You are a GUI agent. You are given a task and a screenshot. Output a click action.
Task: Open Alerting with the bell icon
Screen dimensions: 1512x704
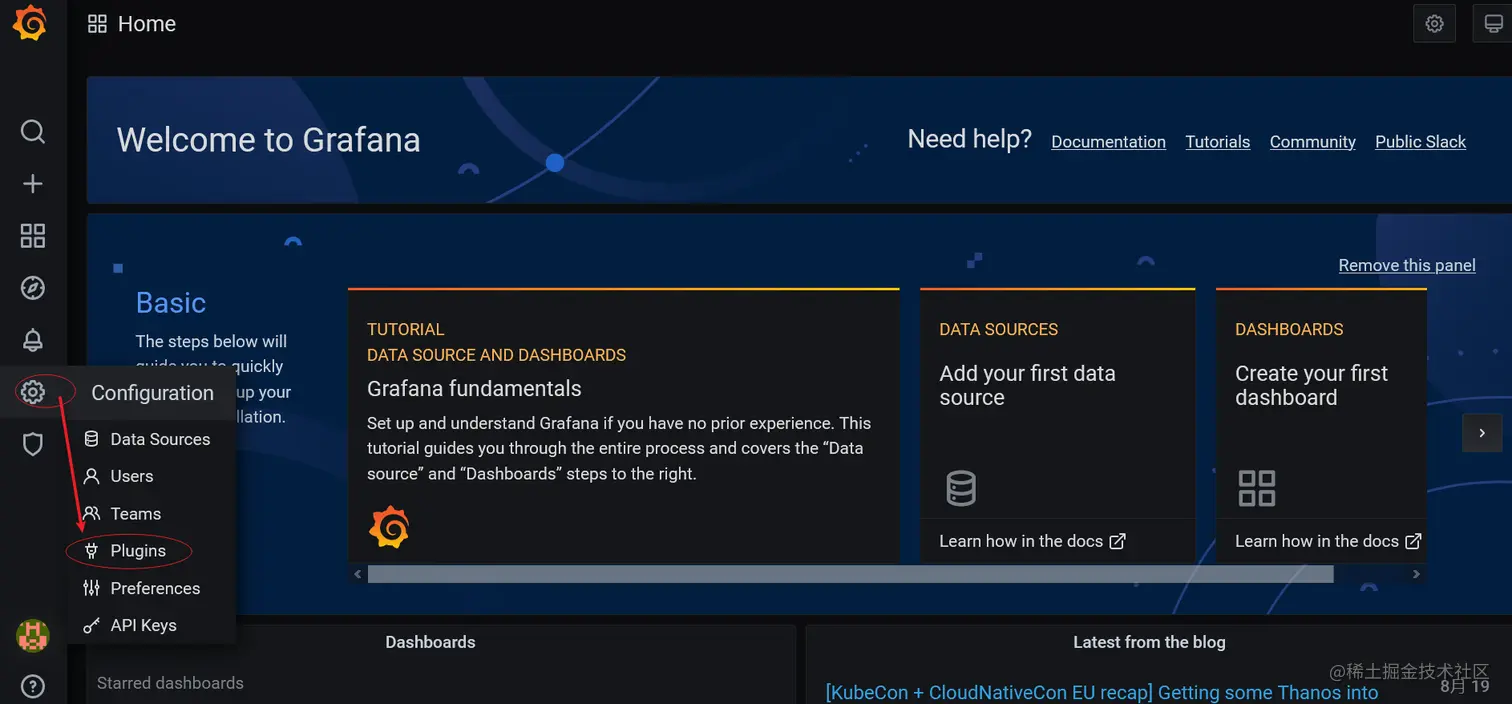click(x=32, y=339)
